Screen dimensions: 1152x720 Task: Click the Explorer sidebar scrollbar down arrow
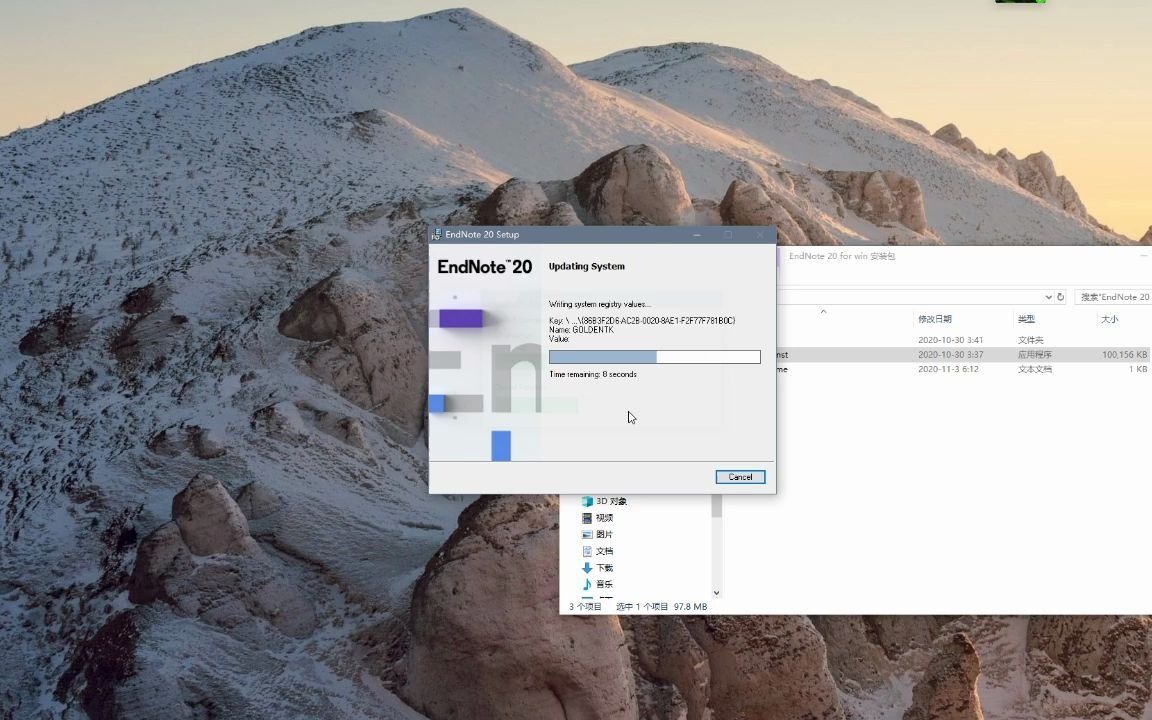[x=716, y=592]
